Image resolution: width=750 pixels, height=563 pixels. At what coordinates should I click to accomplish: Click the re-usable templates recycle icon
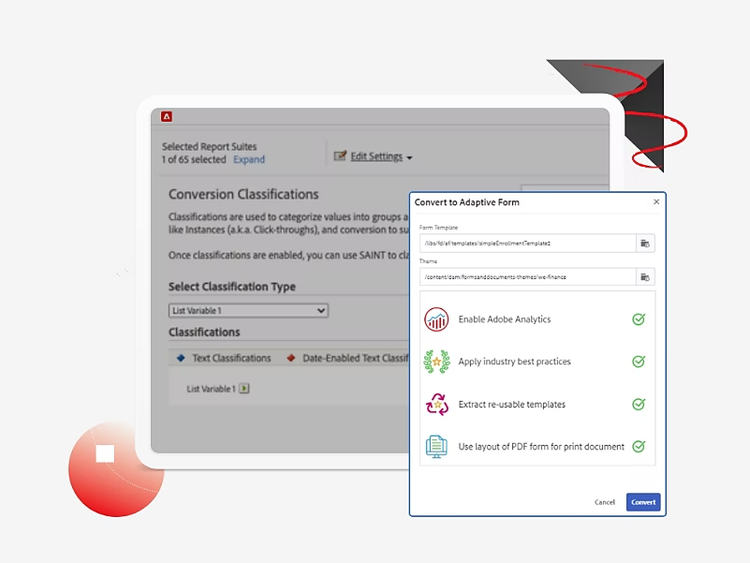click(436, 404)
